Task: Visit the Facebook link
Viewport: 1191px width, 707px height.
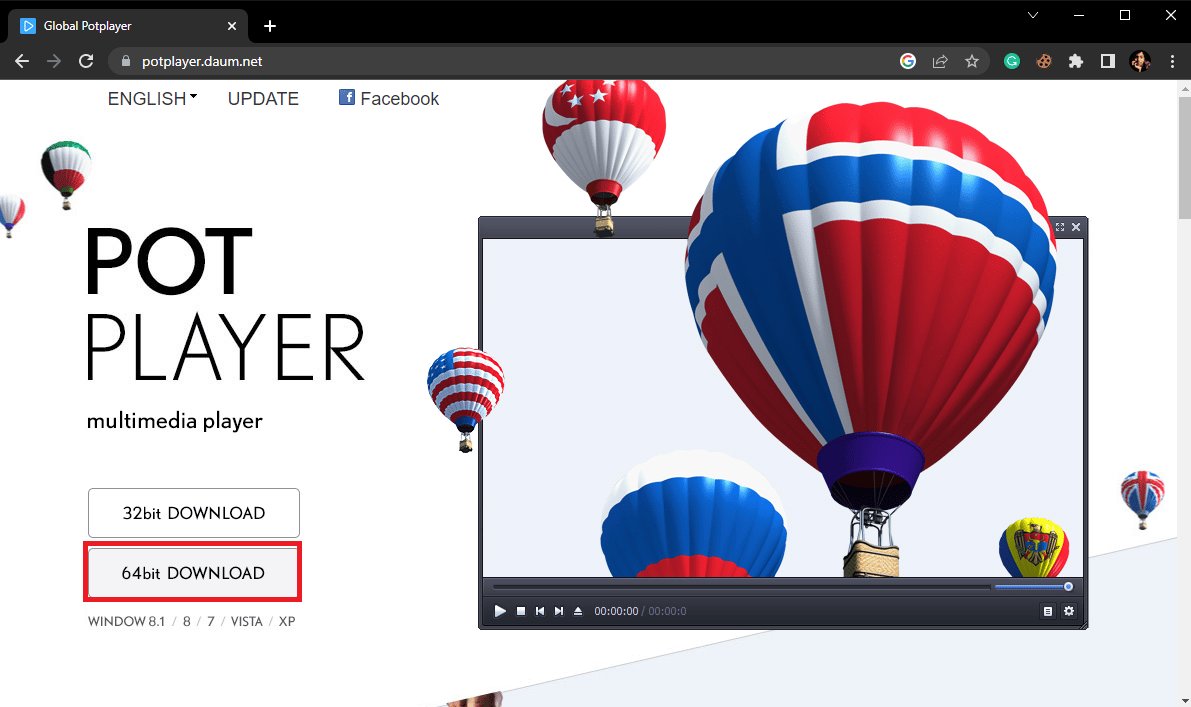Action: [x=389, y=99]
